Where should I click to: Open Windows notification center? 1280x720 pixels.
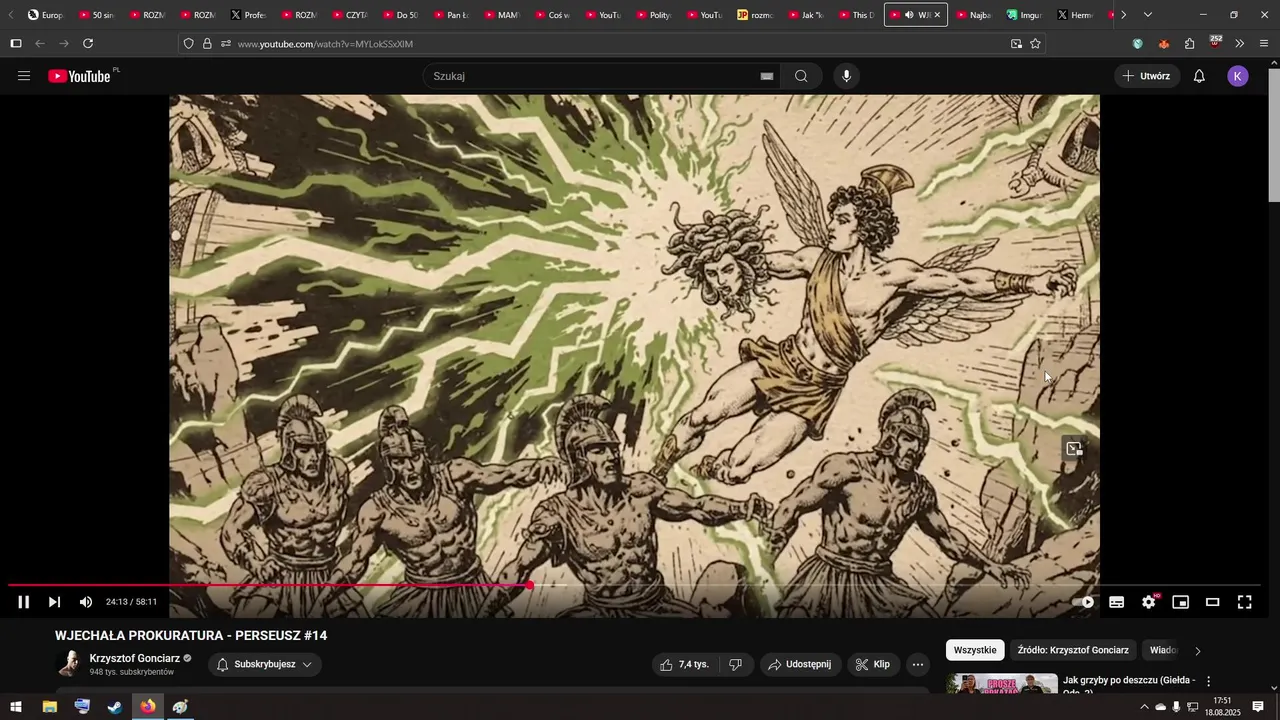(x=1258, y=707)
